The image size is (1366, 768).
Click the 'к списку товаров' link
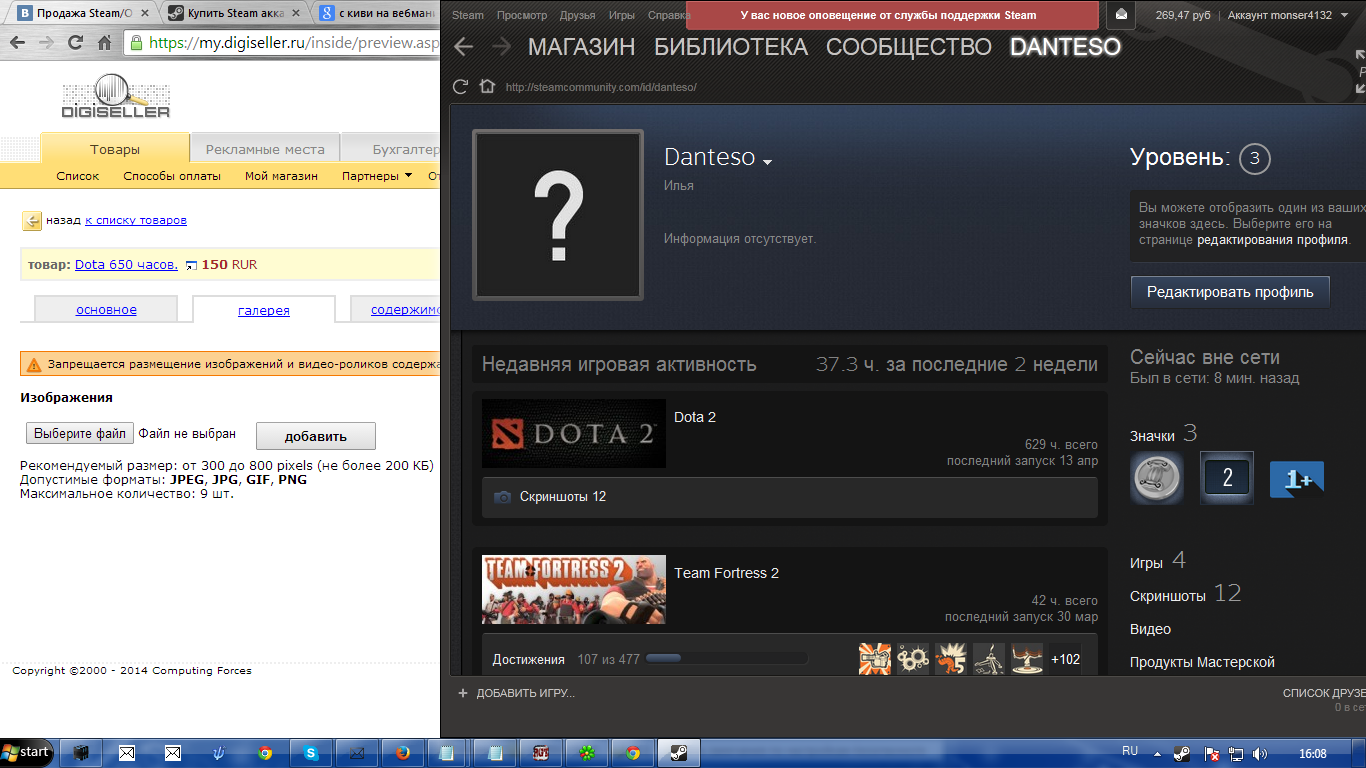pyautogui.click(x=136, y=220)
